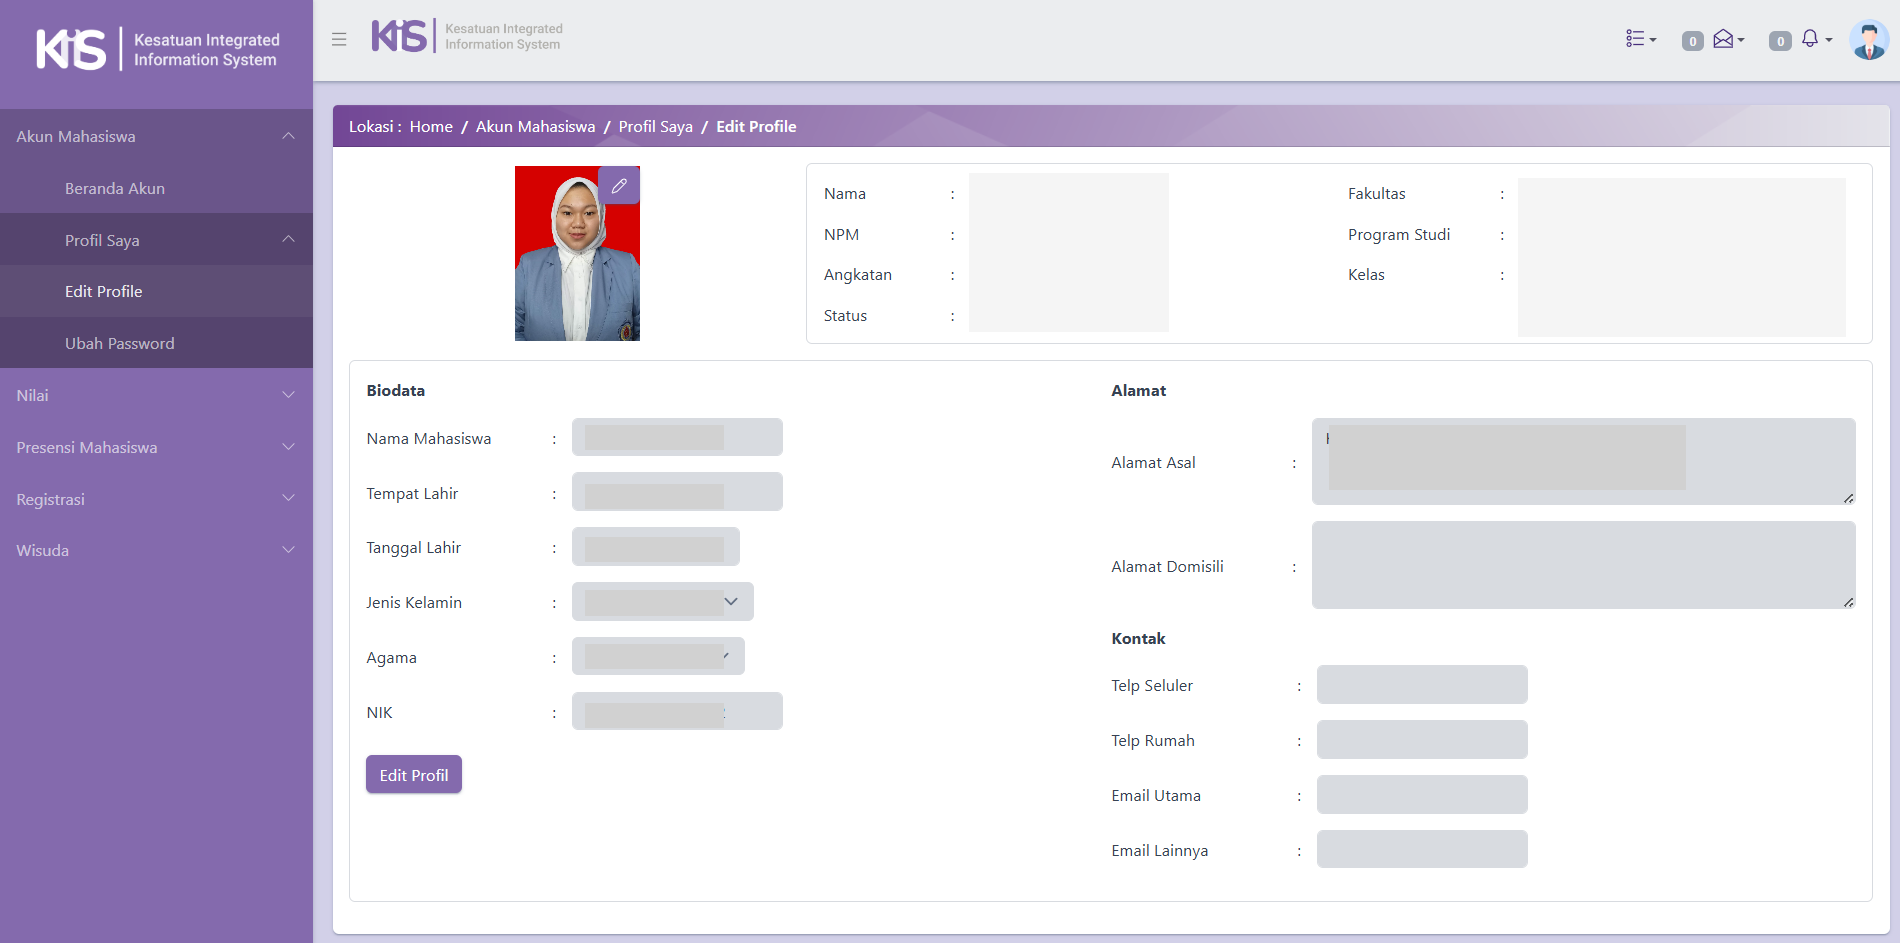Click the Home breadcrumb link
The height and width of the screenshot is (943, 1900).
[431, 127]
